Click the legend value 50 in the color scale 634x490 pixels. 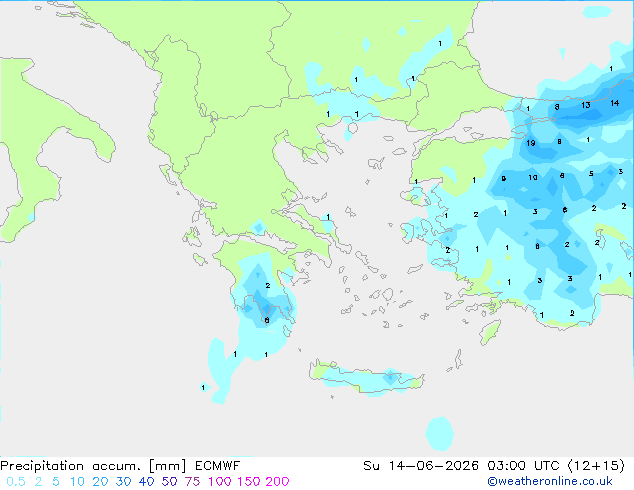[x=169, y=482]
